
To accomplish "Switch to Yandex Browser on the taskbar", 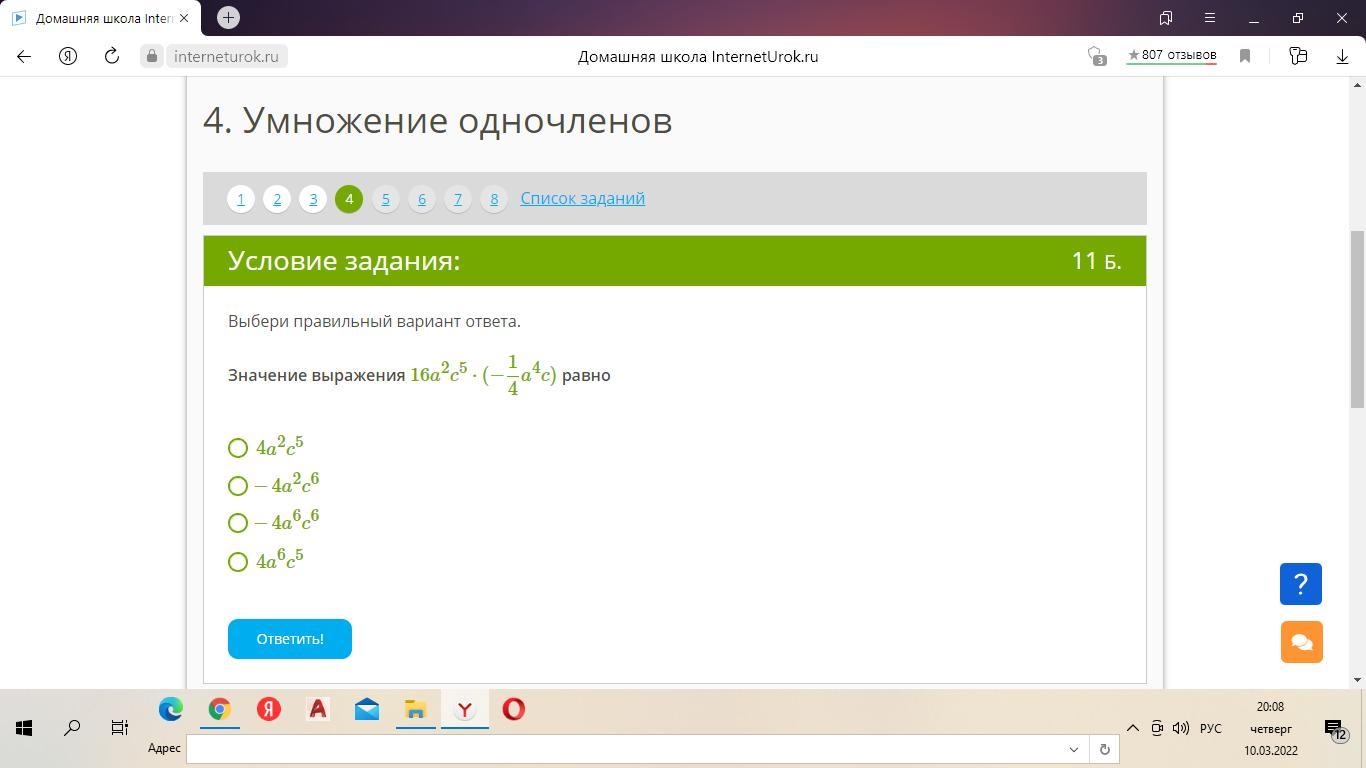I will 465,709.
